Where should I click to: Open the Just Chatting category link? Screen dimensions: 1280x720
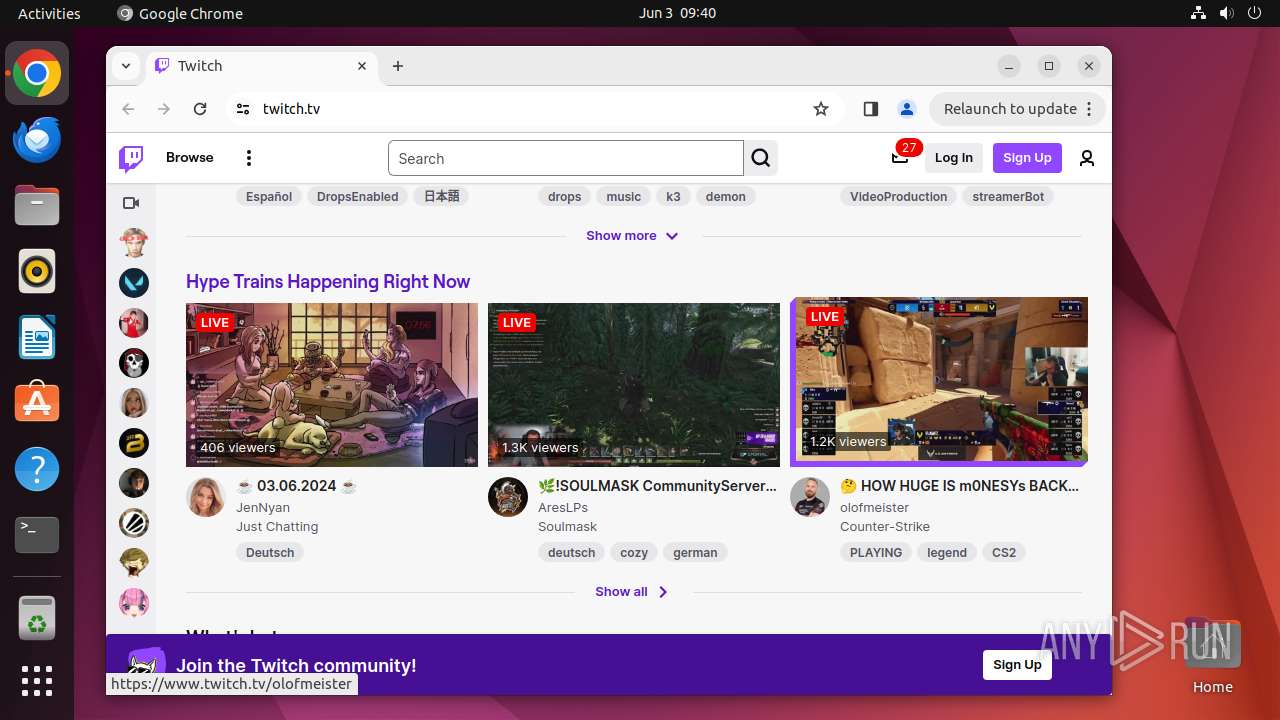277,527
